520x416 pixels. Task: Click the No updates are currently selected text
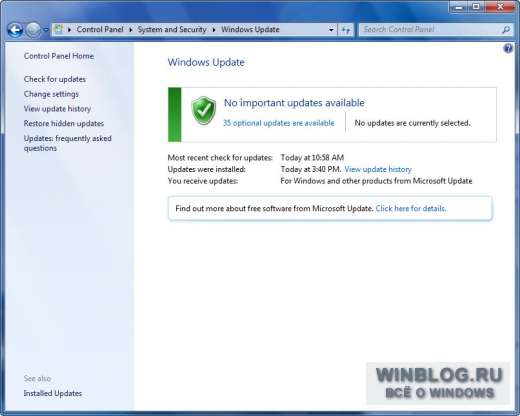(412, 123)
